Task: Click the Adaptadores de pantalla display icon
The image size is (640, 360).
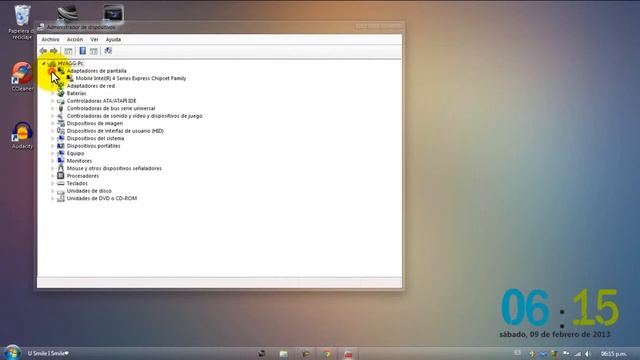Action: 61,71
